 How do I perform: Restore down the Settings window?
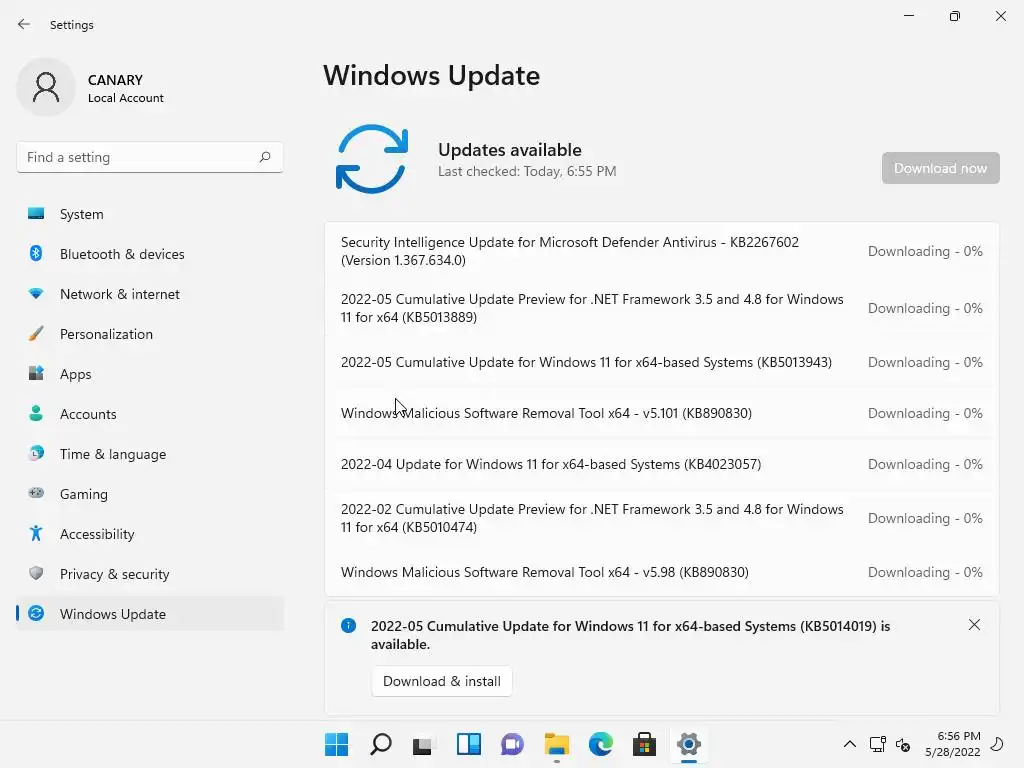(x=954, y=16)
